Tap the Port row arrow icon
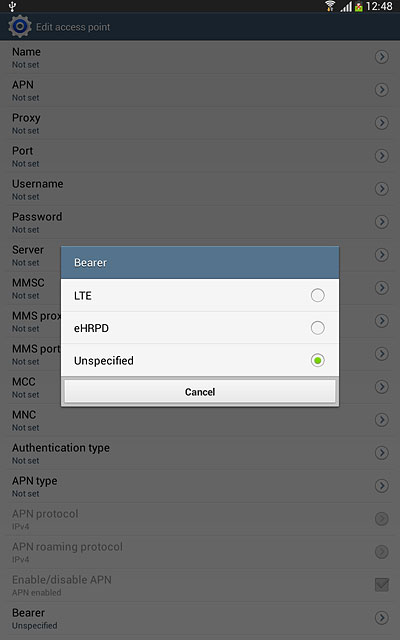This screenshot has width=400, height=640. click(x=382, y=156)
